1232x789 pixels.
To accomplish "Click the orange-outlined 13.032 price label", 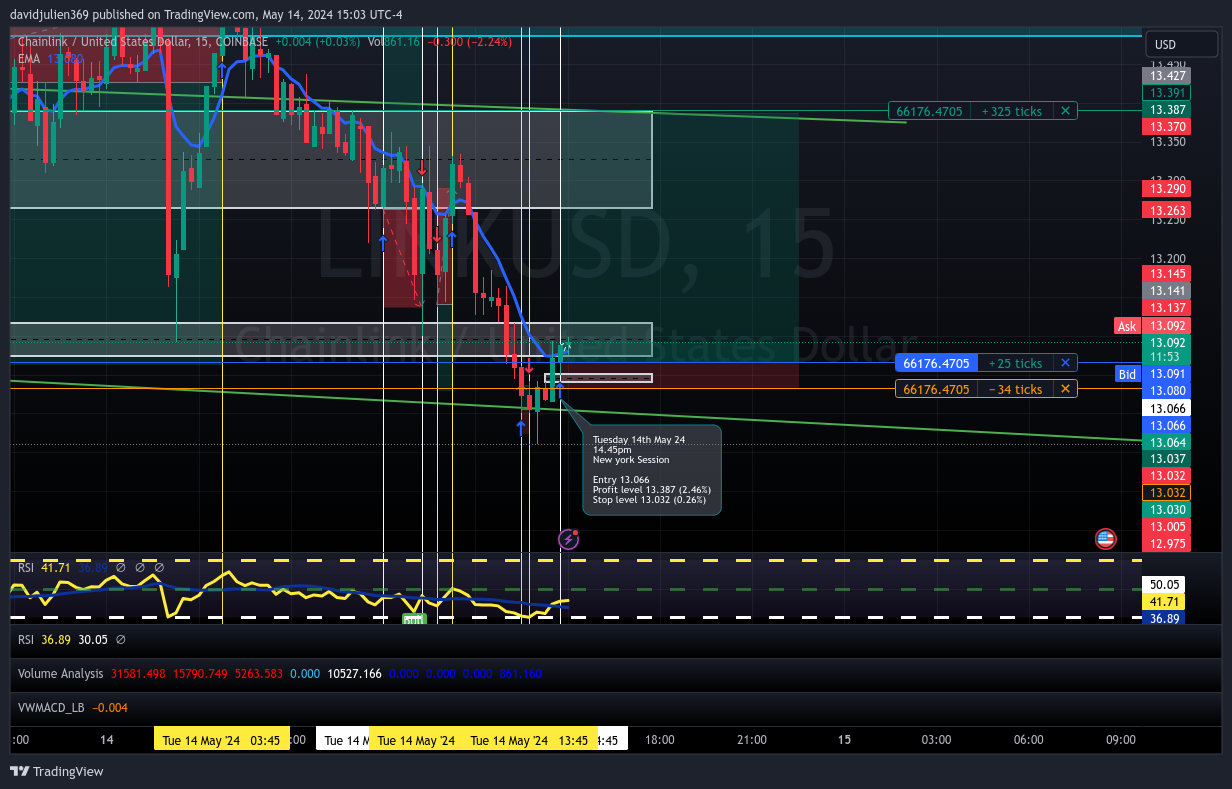I will point(1167,493).
